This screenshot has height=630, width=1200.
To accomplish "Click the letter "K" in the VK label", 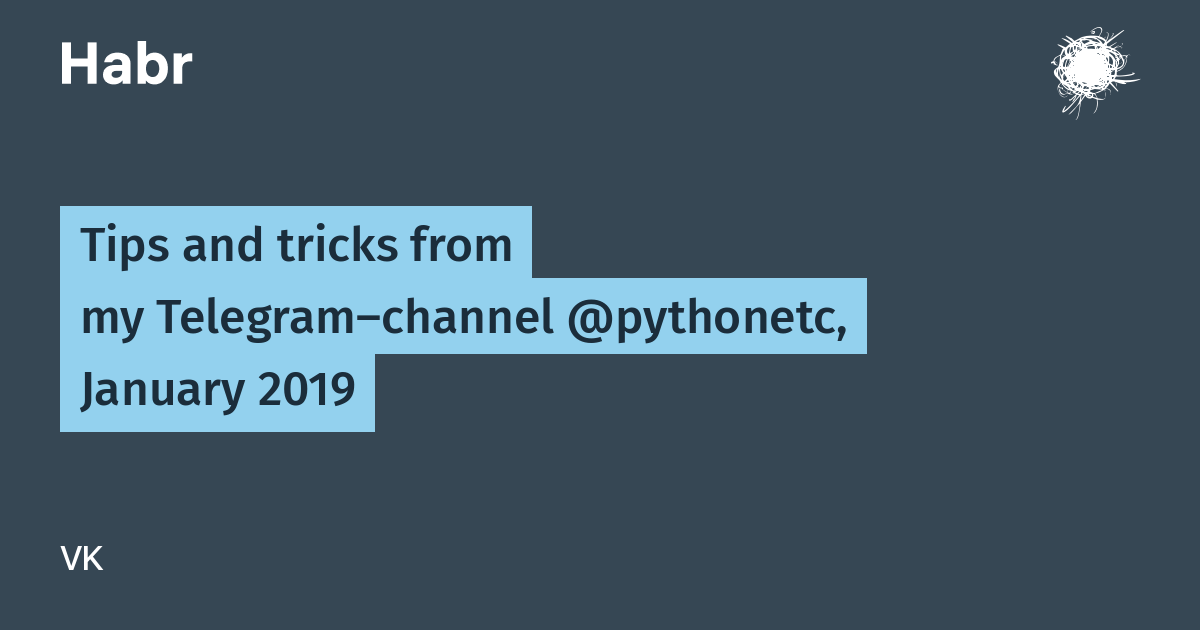I will (94, 560).
